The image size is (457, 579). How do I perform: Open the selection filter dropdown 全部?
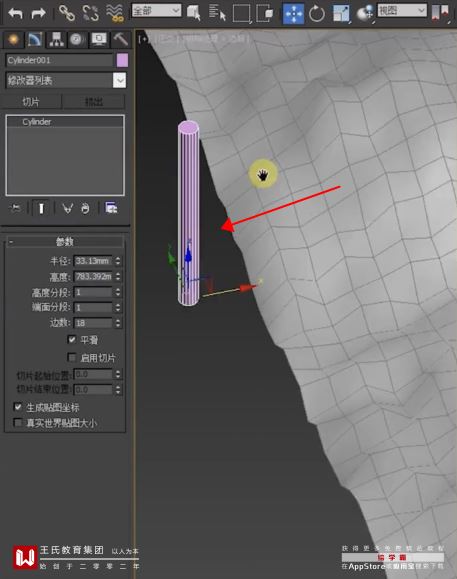tap(157, 11)
